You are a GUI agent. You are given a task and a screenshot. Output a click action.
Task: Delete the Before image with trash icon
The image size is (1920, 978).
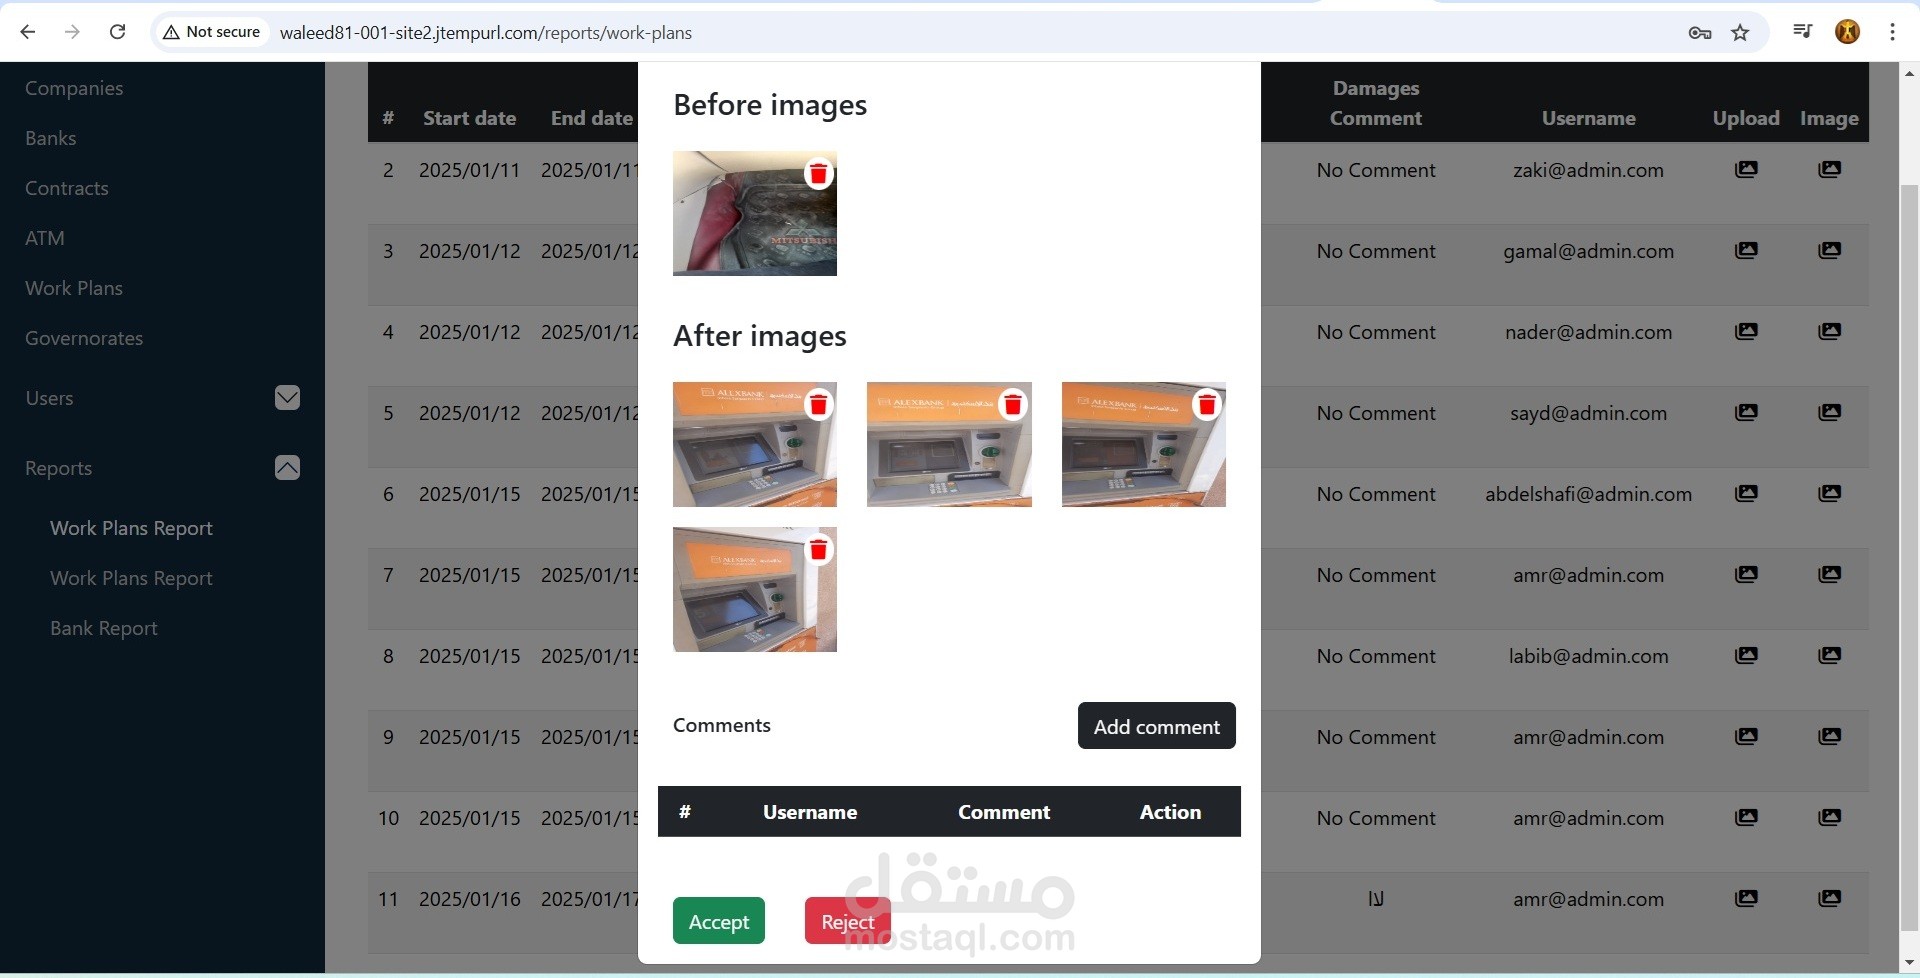point(818,174)
